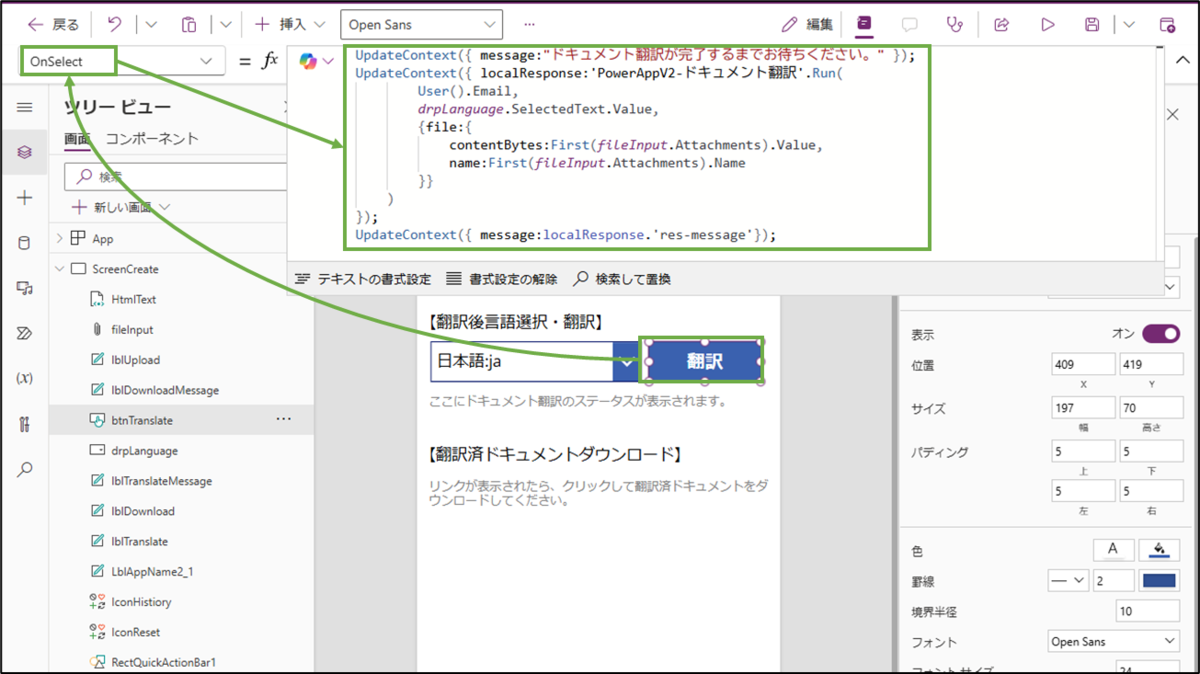
Task: Close the properties pane with X
Action: [1173, 115]
